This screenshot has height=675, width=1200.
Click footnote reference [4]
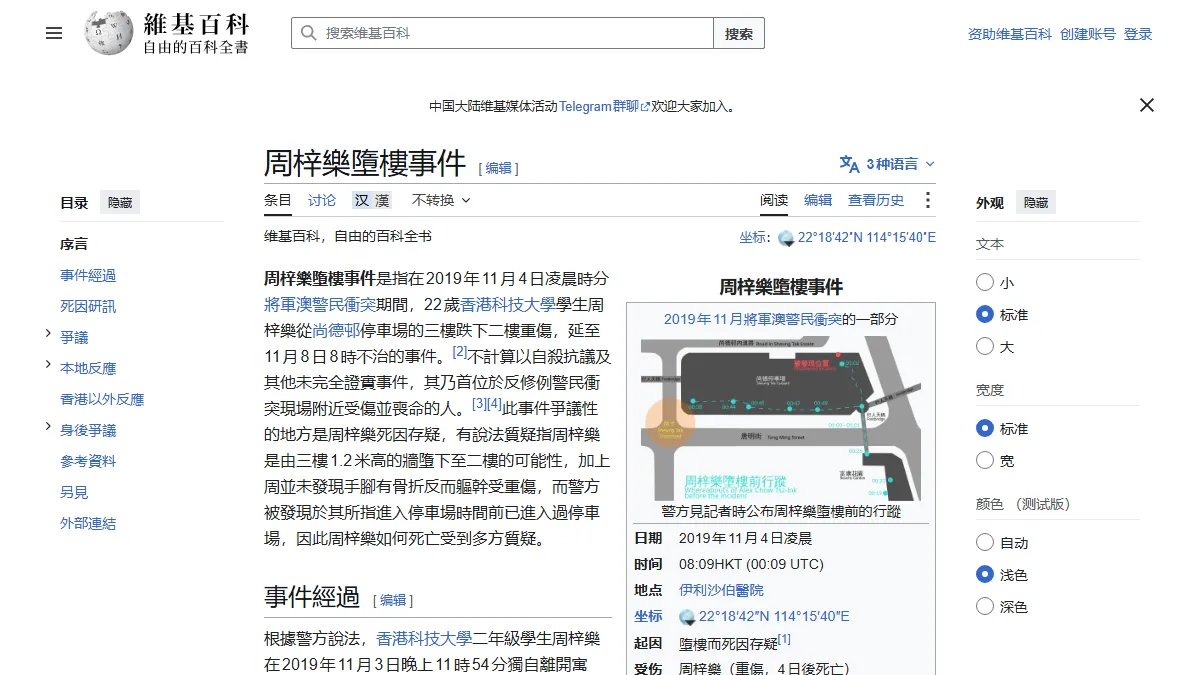pos(494,404)
